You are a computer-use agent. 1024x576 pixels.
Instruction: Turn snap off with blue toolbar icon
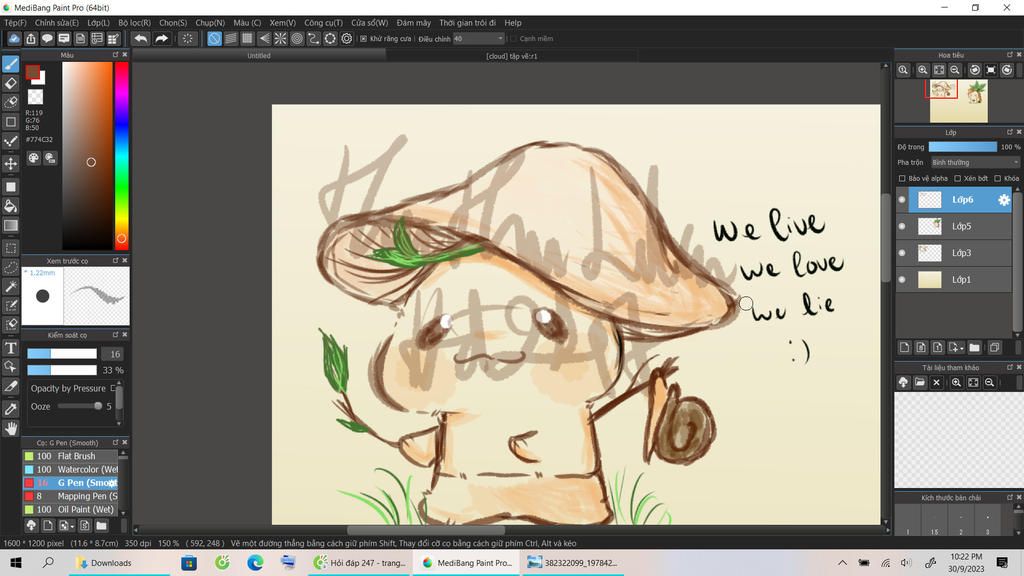214,39
